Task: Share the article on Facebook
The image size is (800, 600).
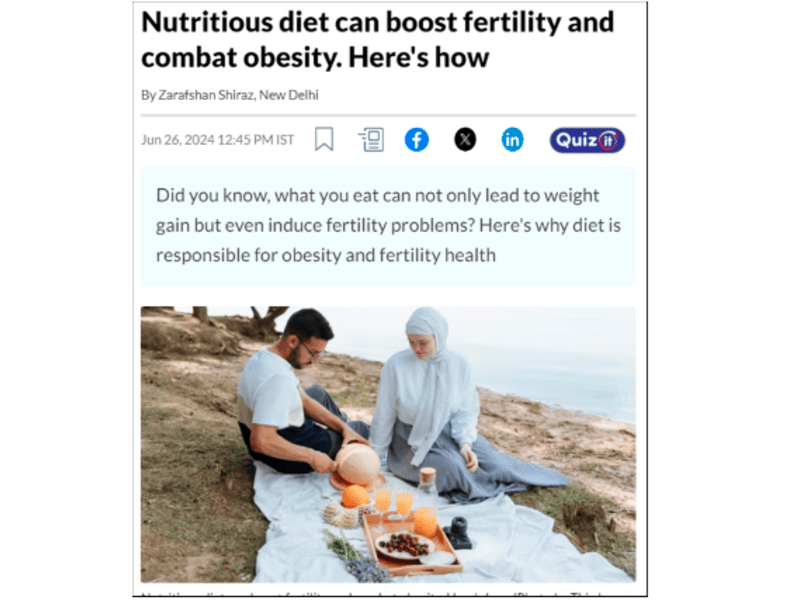Action: pos(417,140)
